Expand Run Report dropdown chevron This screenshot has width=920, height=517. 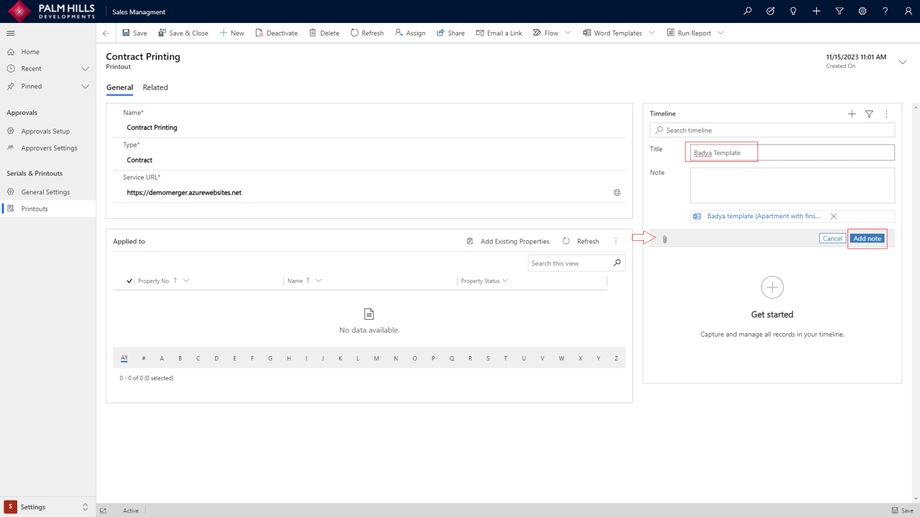pos(721,33)
